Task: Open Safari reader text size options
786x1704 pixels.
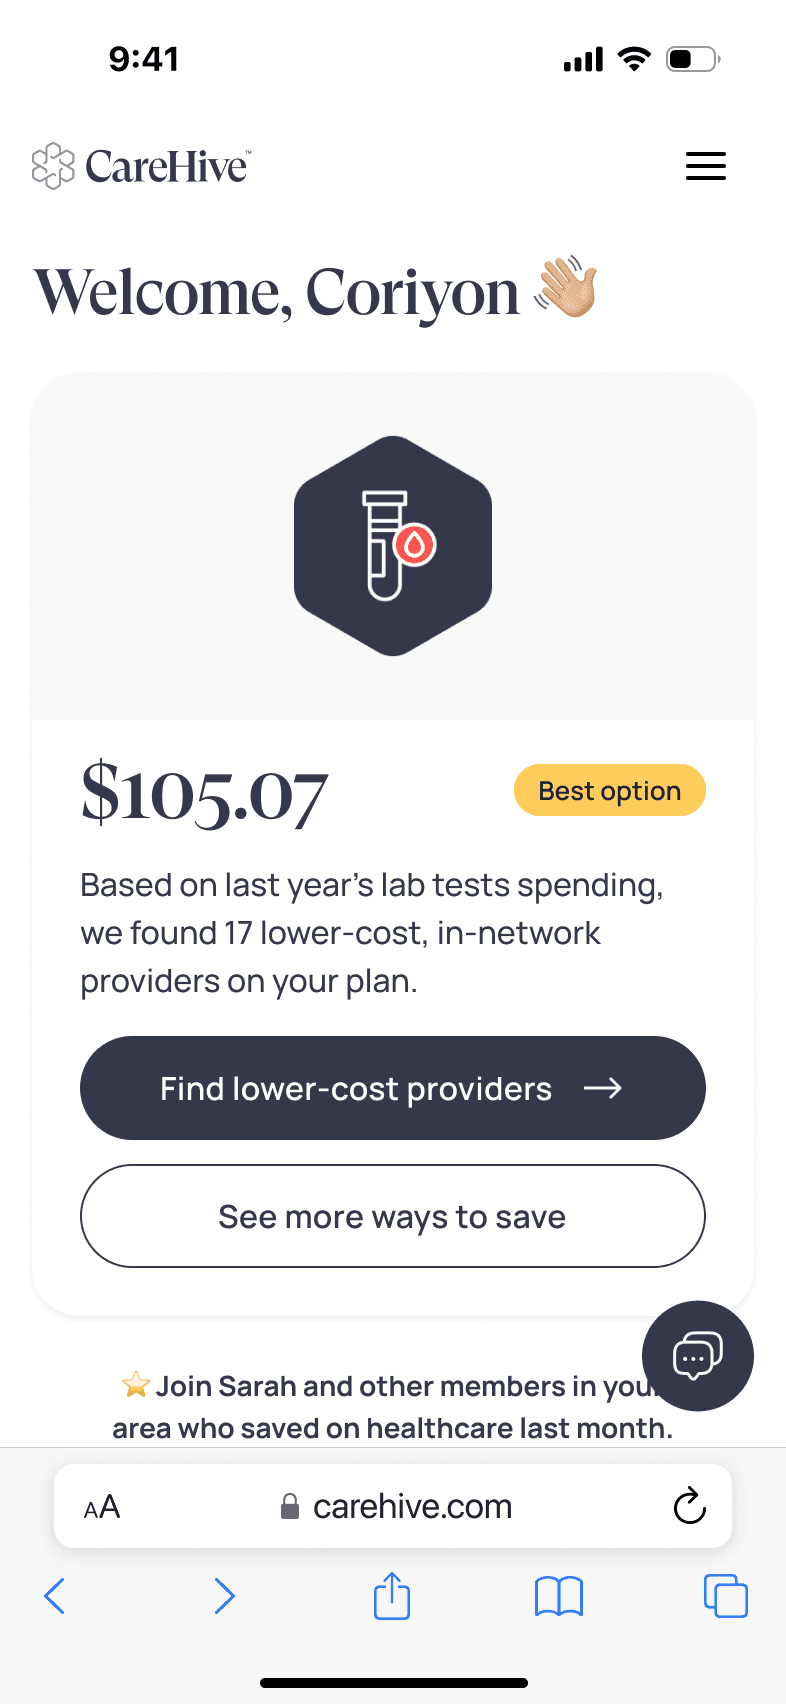Action: pos(102,1507)
